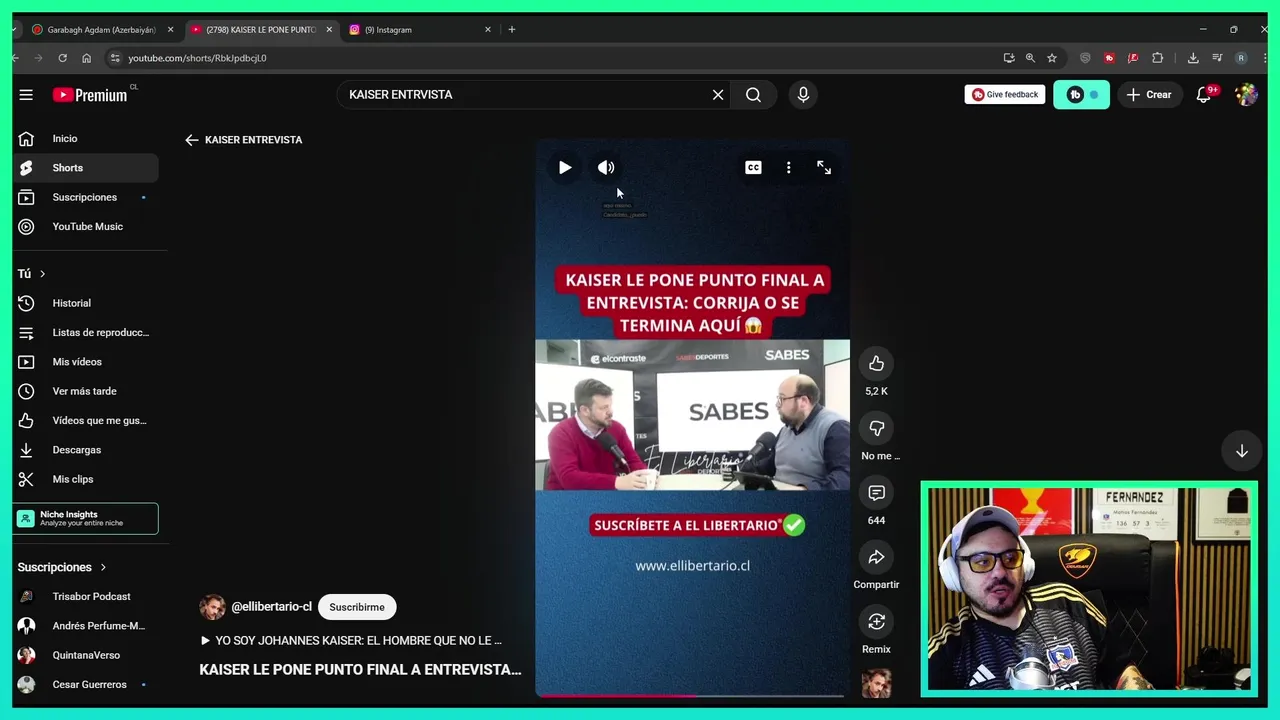Select Shorts in the sidebar
This screenshot has width=1280, height=720.
click(x=86, y=168)
